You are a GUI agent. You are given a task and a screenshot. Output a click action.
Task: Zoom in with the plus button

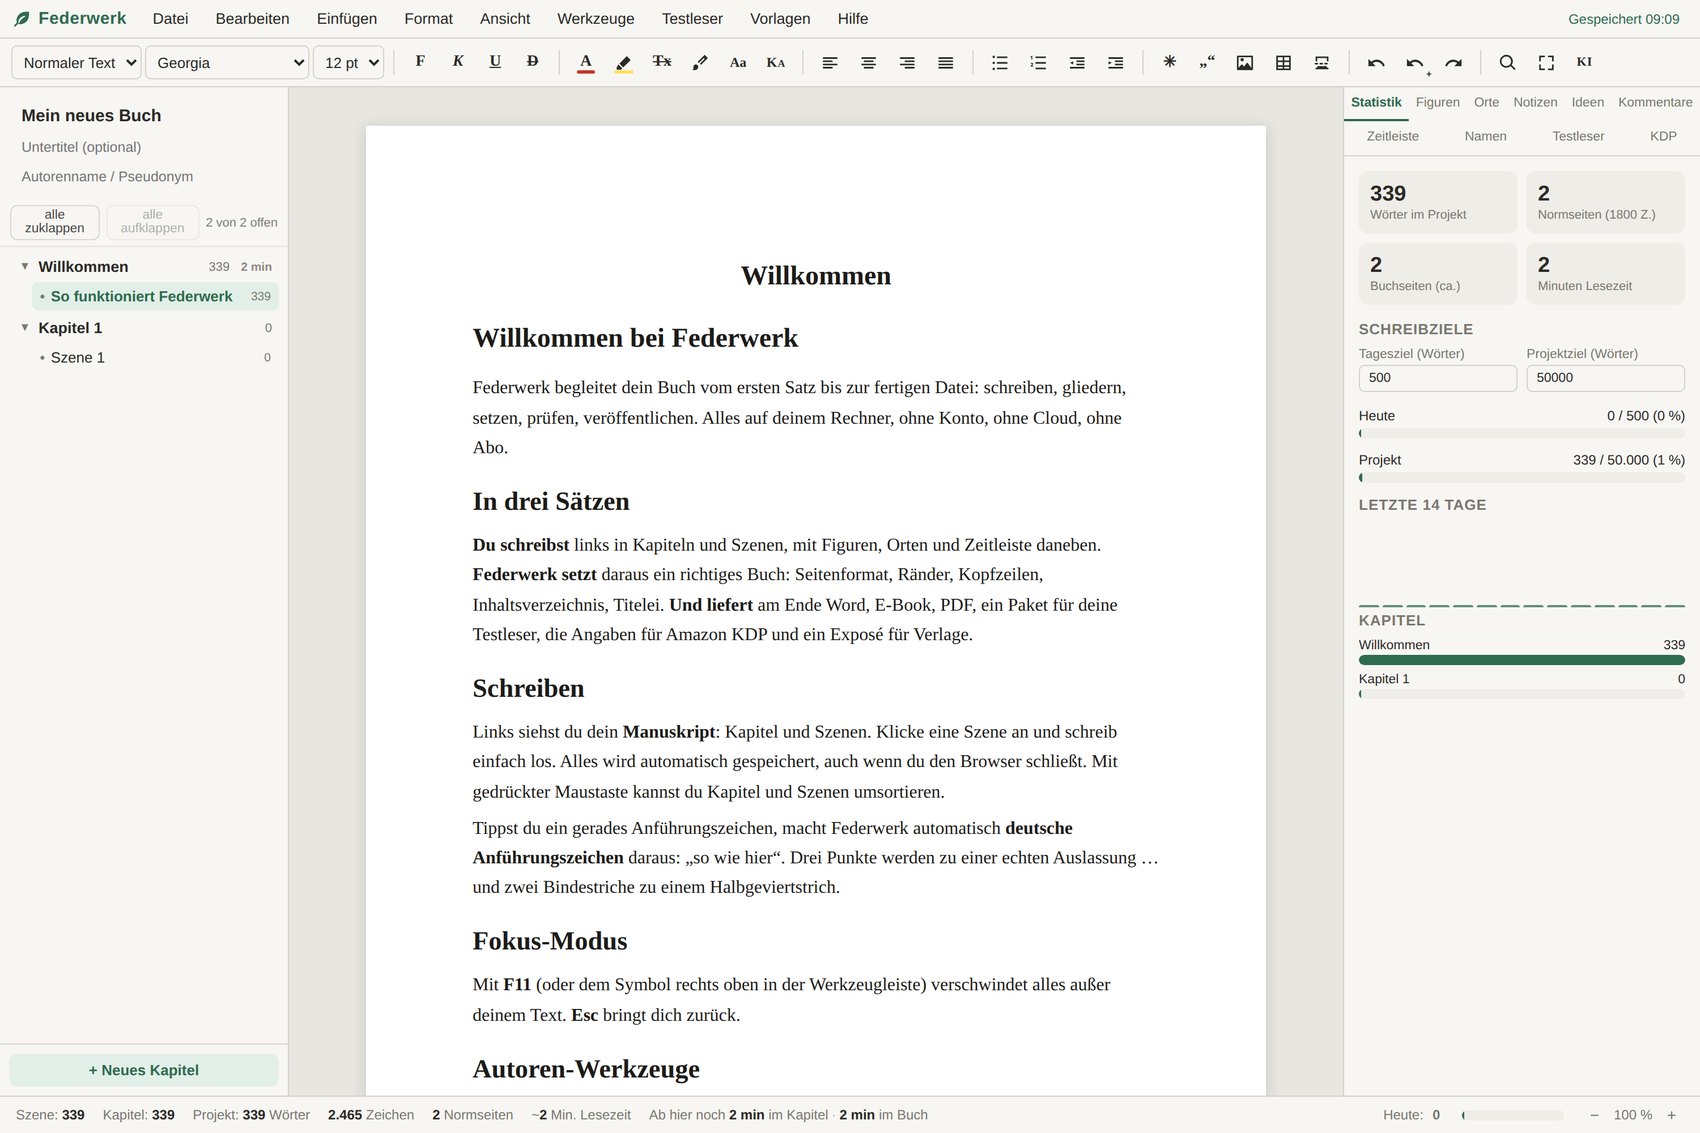pos(1671,1115)
